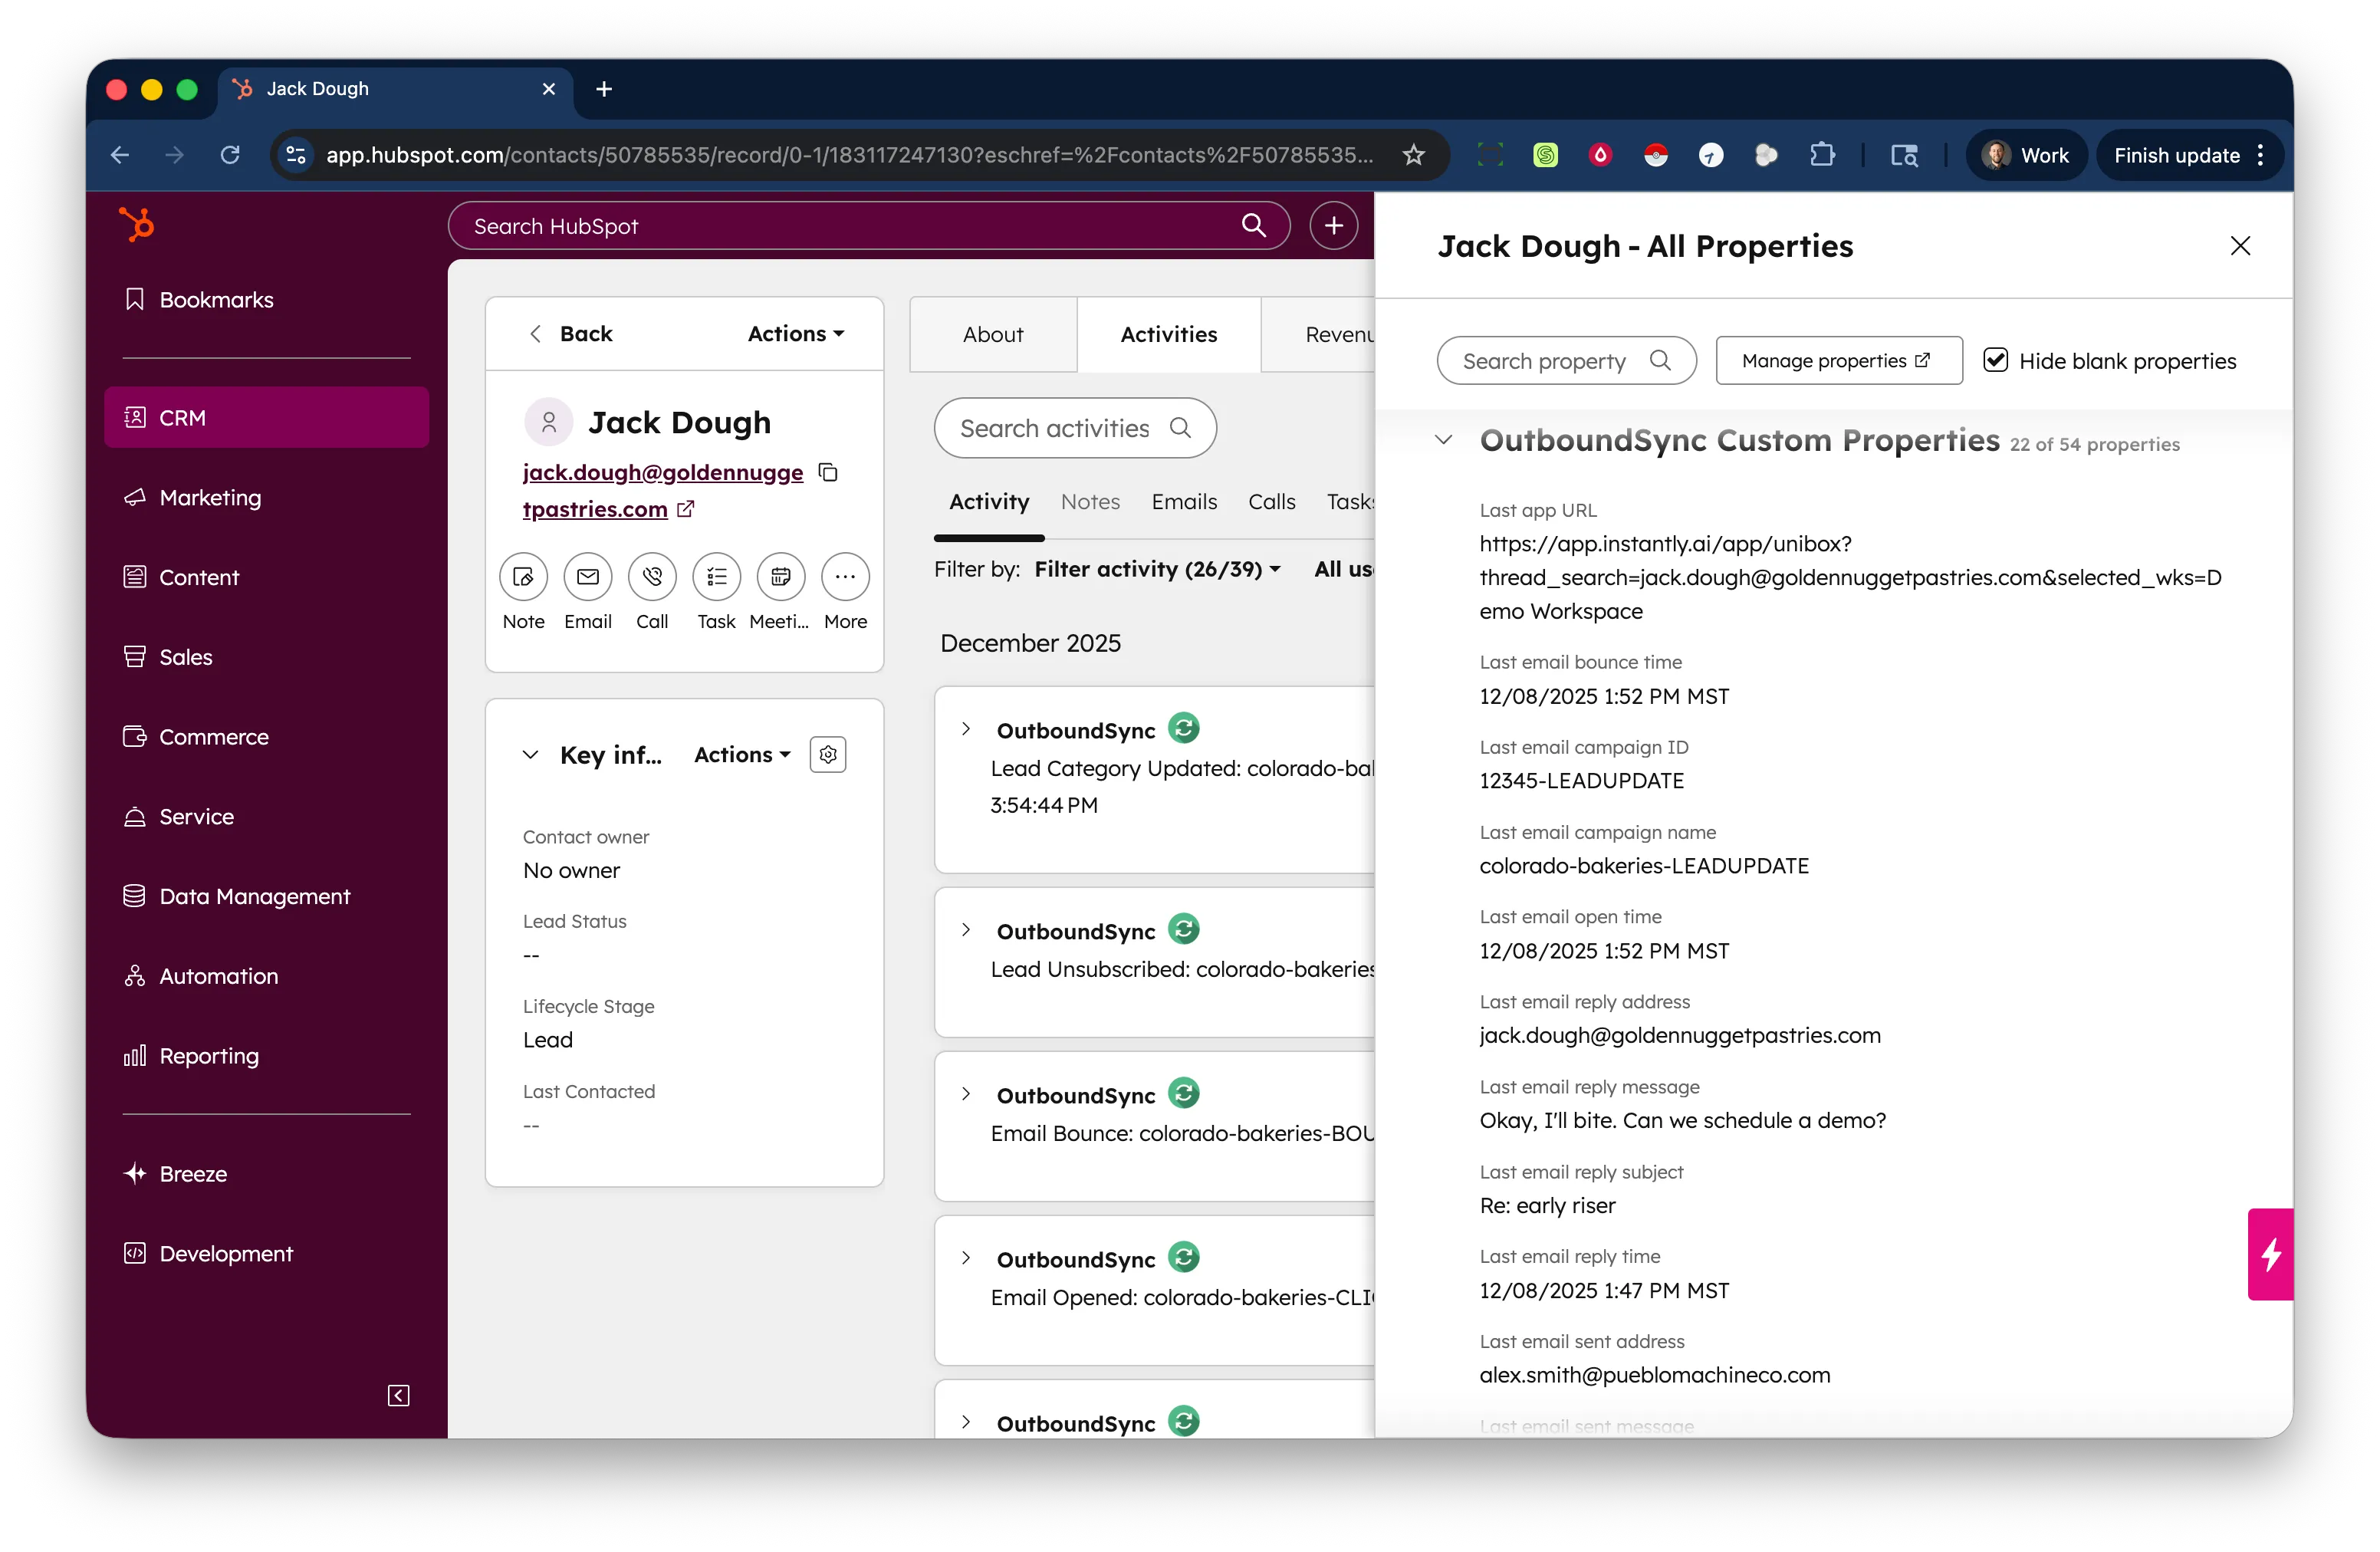Open the Actions dropdown near Back
Screen dimensions: 2380x1552
coord(794,333)
